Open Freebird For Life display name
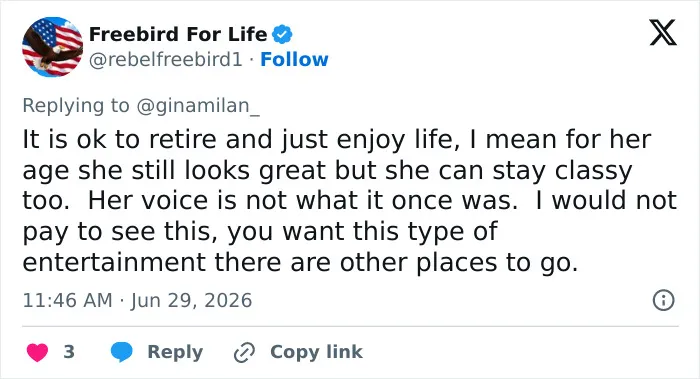Screen dimensions: 700x379 pyautogui.click(x=178, y=34)
